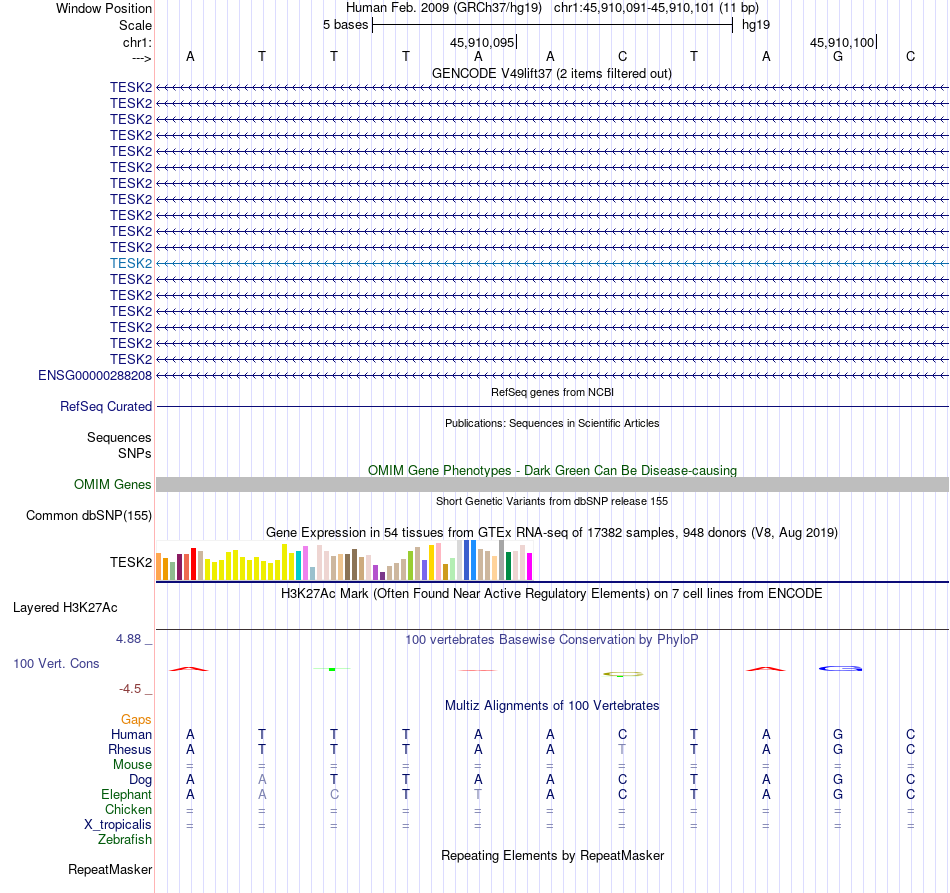Click the -4.5 PhyloP minimum value
950x893 pixels.
[130, 689]
